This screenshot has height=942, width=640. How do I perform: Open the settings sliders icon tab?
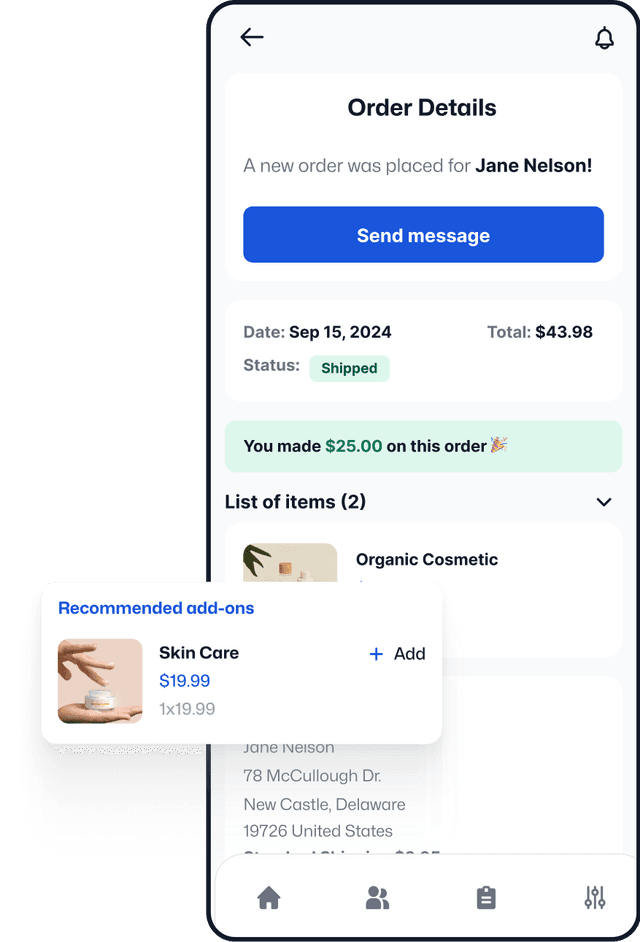coord(595,898)
